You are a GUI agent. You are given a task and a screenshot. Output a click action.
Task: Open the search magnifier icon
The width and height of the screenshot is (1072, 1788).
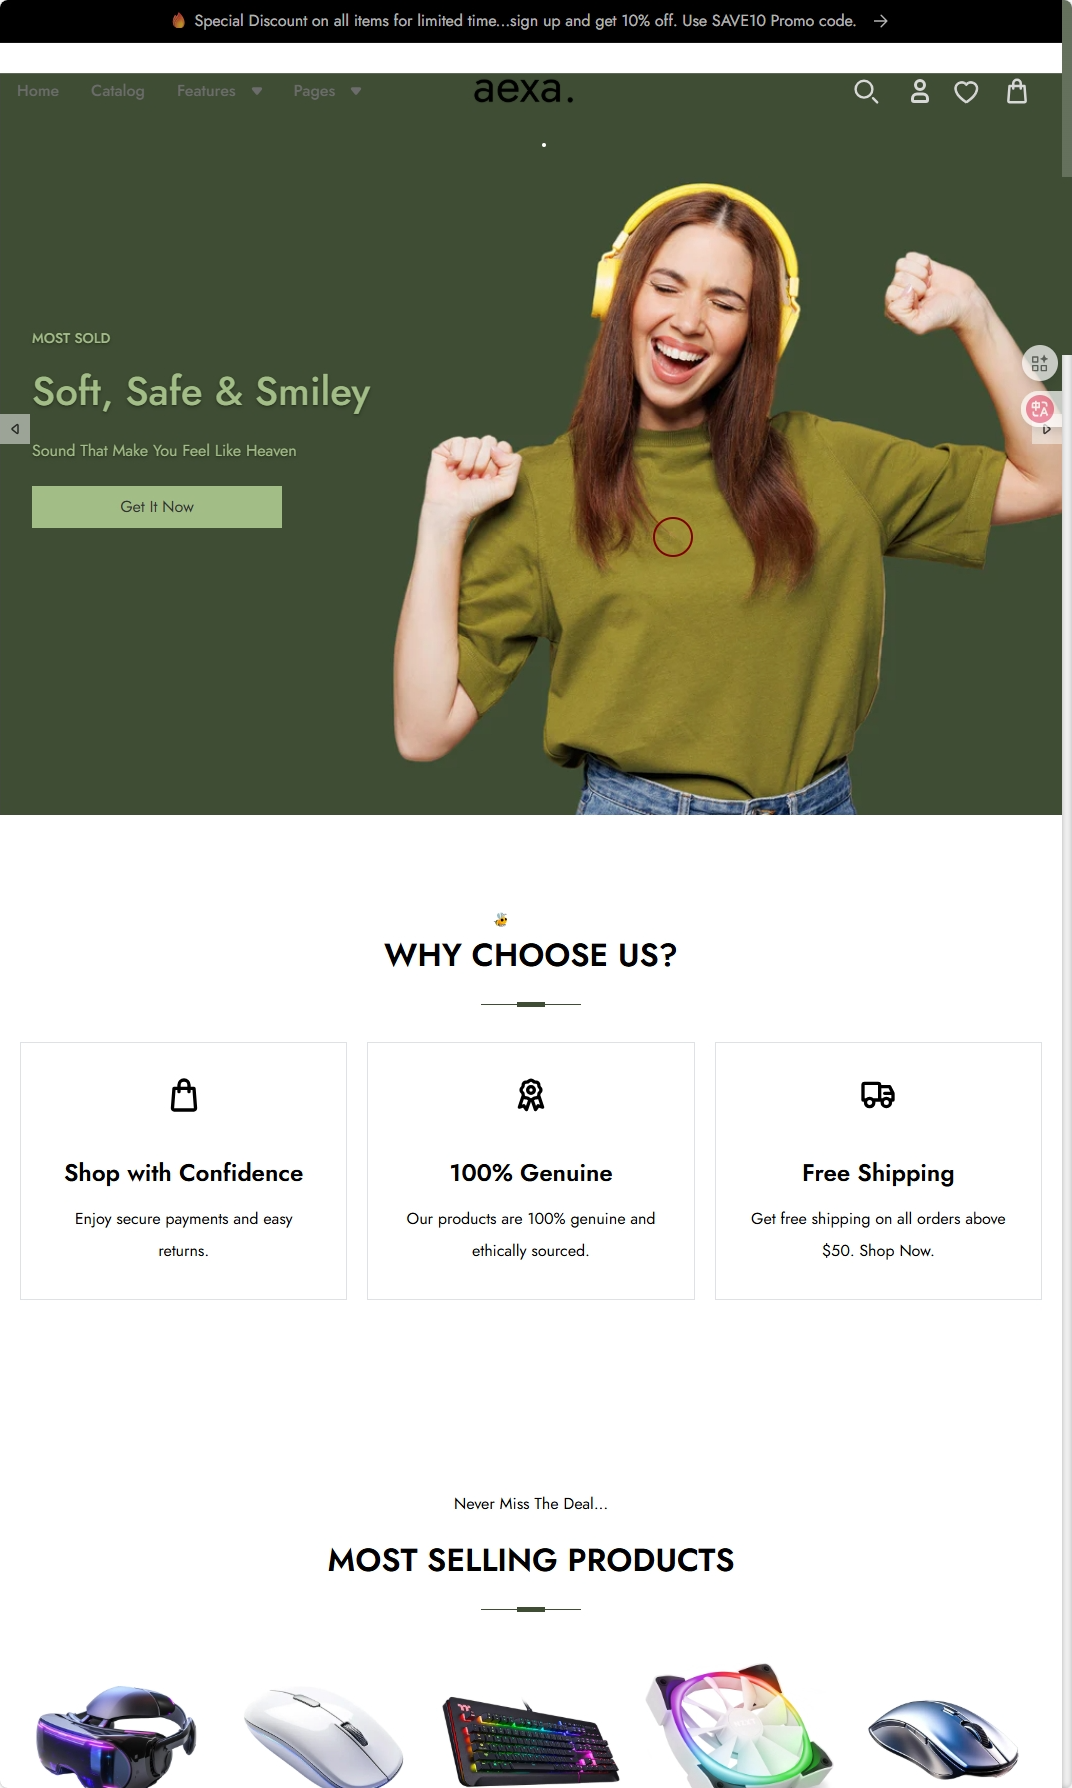click(866, 92)
